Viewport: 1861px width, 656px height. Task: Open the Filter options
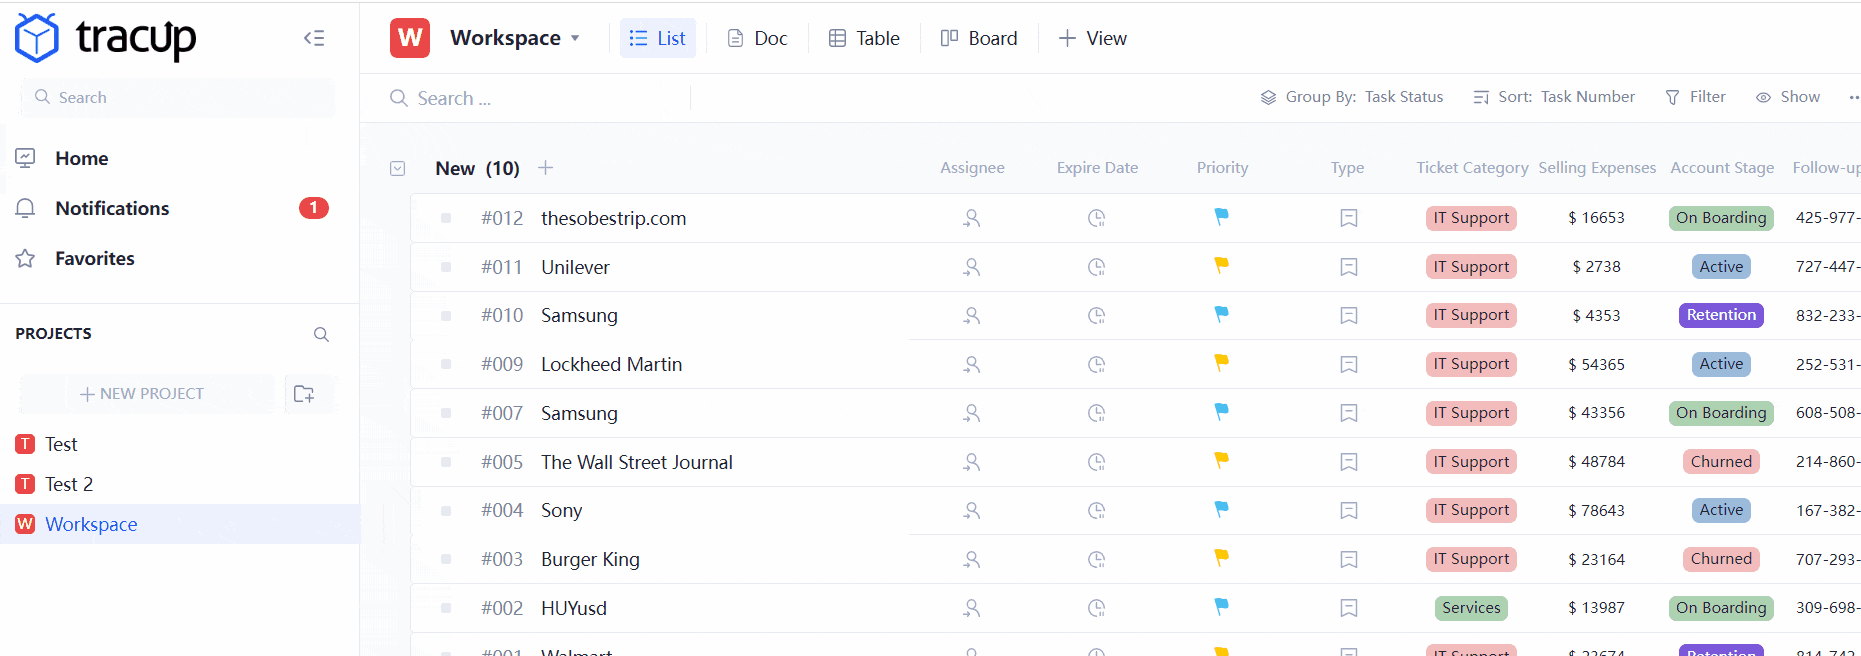pyautogui.click(x=1696, y=97)
